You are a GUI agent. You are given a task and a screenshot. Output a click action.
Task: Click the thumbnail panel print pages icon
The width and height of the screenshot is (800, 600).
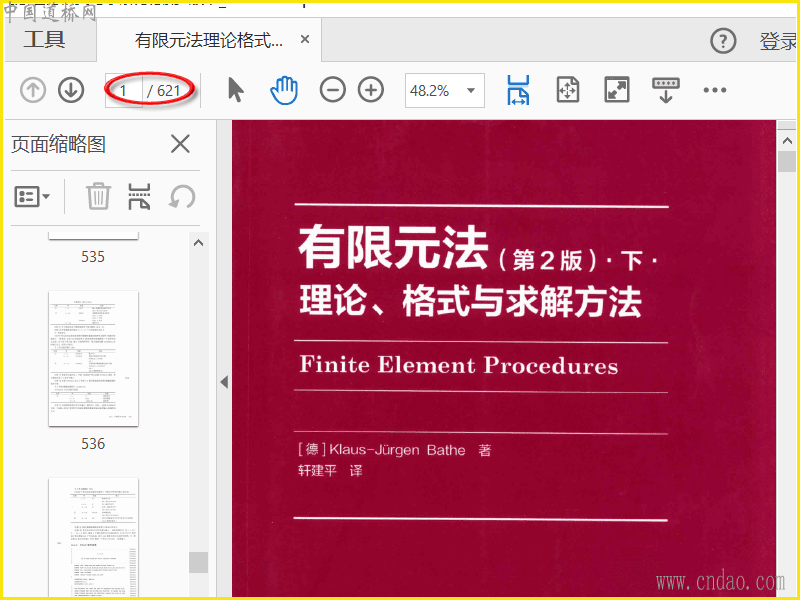tap(139, 196)
